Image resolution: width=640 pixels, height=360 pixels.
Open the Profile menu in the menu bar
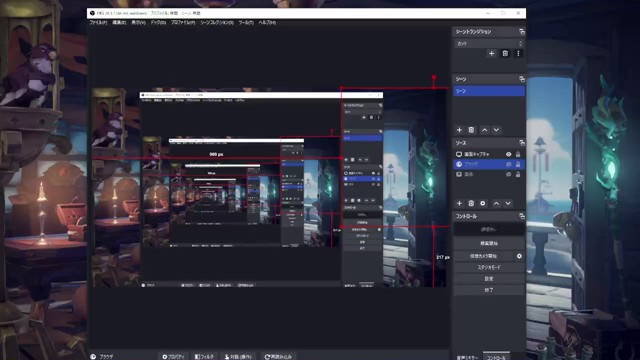click(x=183, y=23)
